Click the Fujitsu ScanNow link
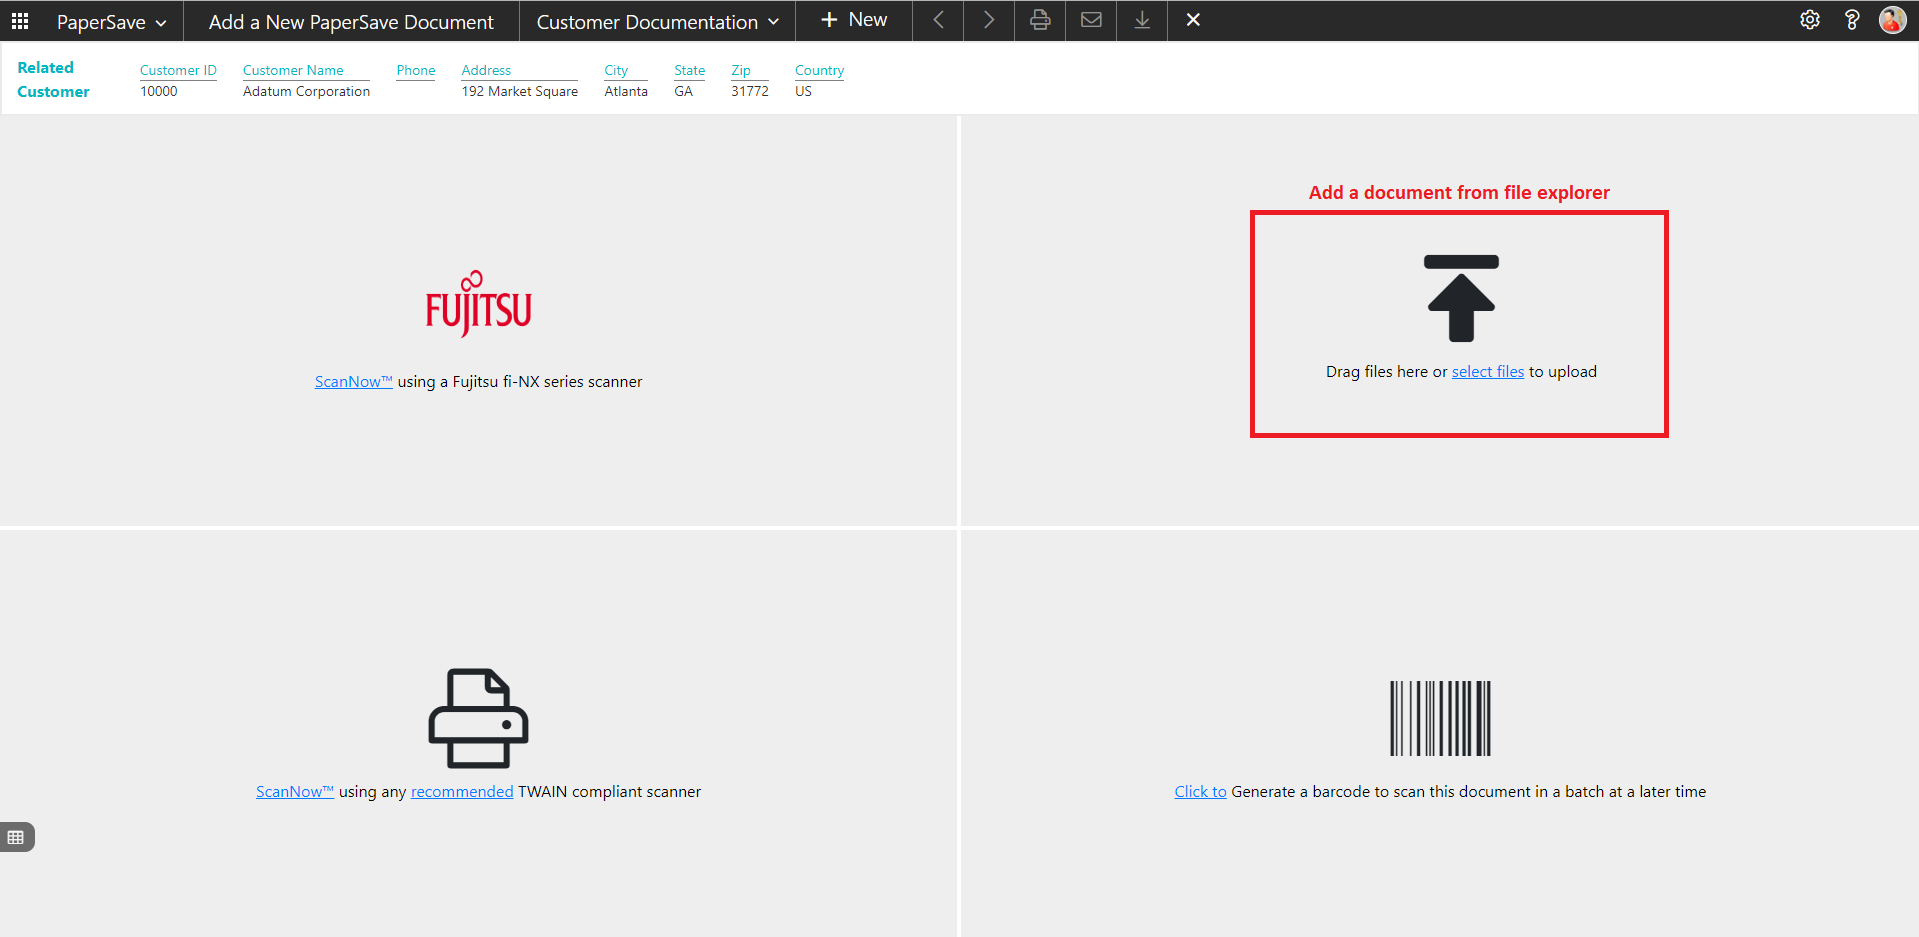 pos(353,382)
